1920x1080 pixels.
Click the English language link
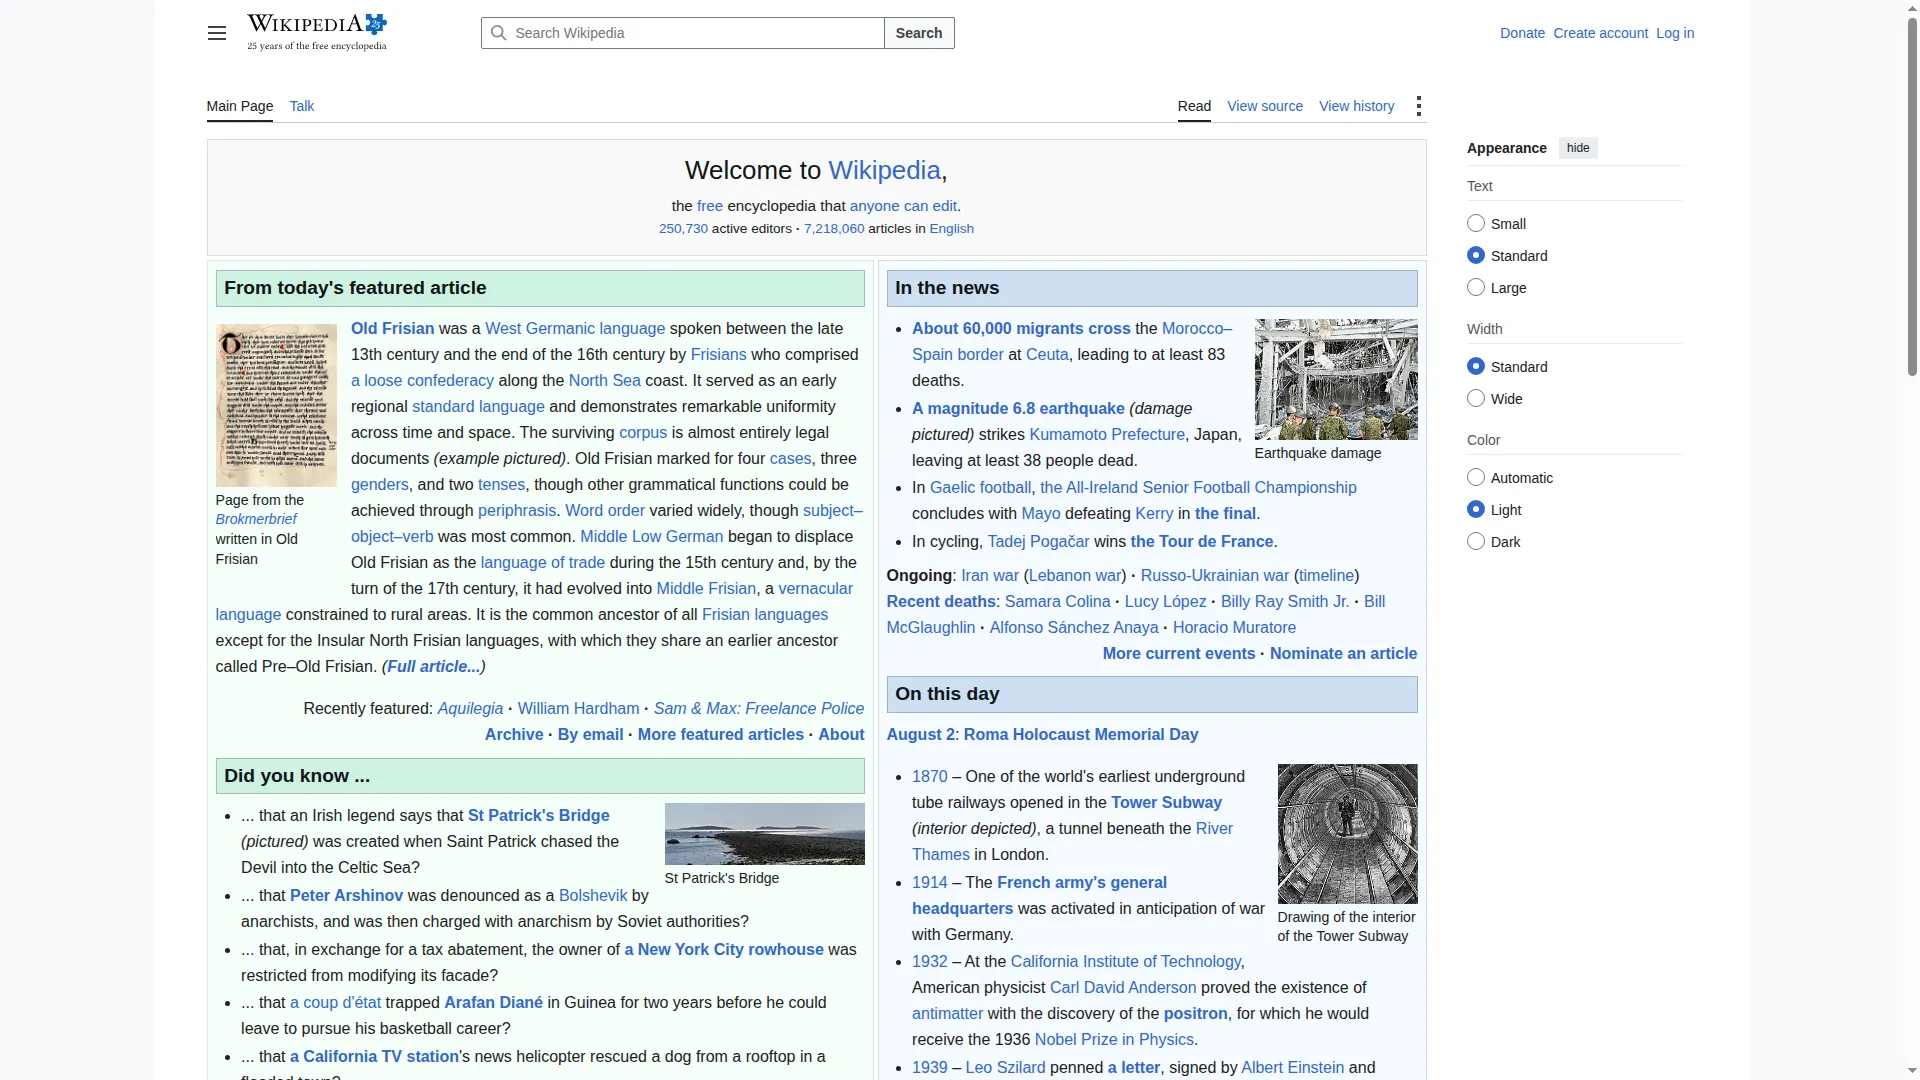(x=951, y=229)
